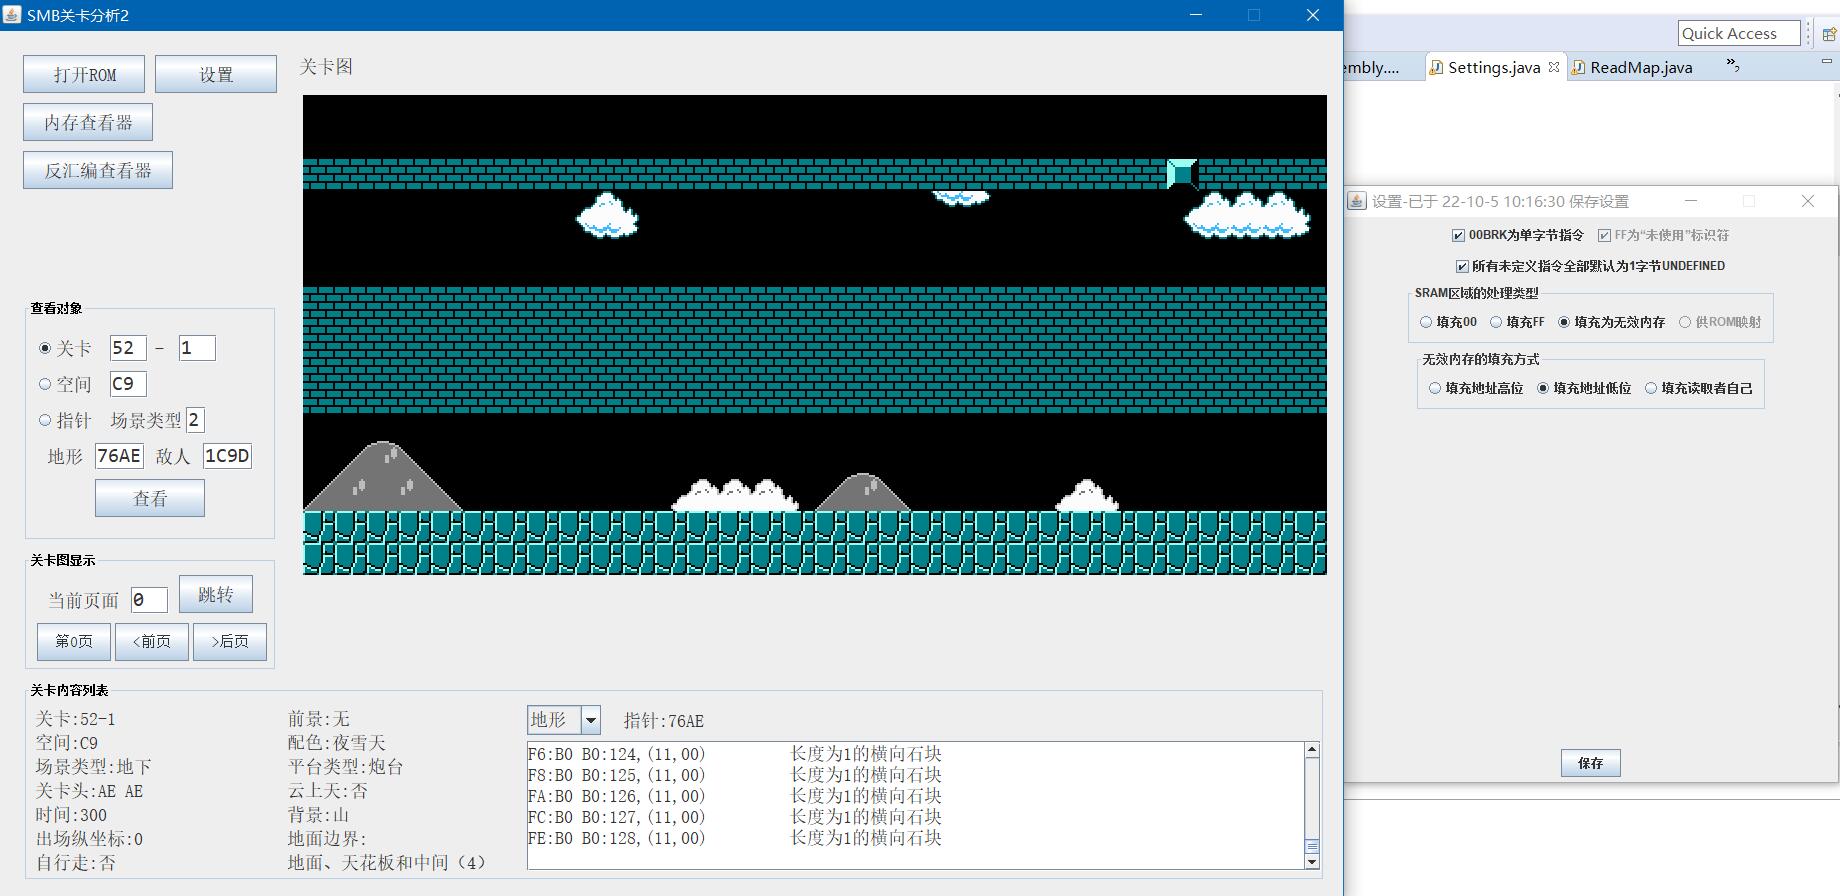Minimize the SMB关卡分析2 window
1840x896 pixels.
click(1196, 15)
